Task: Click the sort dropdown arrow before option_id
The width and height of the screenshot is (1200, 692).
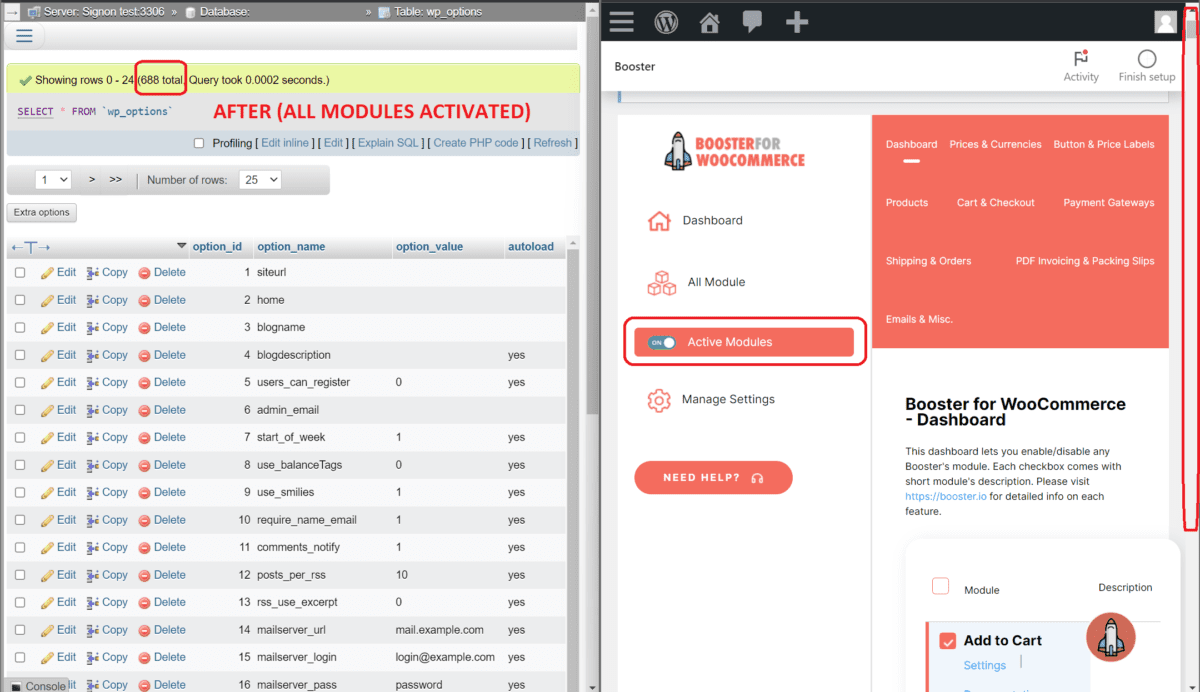Action: [x=182, y=246]
